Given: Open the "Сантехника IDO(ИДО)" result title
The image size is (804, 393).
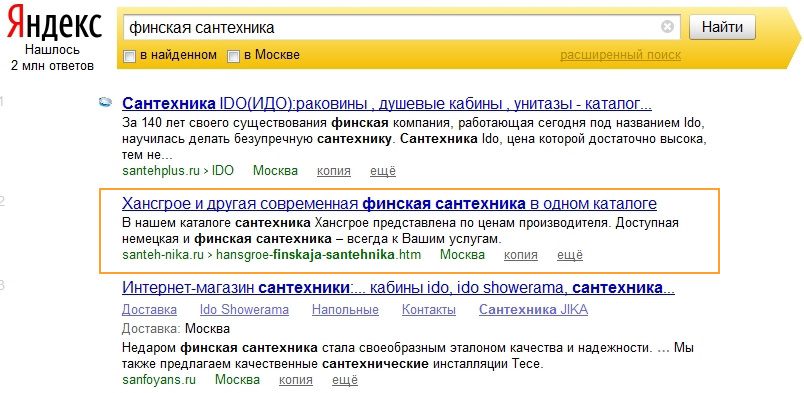Looking at the screenshot, I should 387,104.
